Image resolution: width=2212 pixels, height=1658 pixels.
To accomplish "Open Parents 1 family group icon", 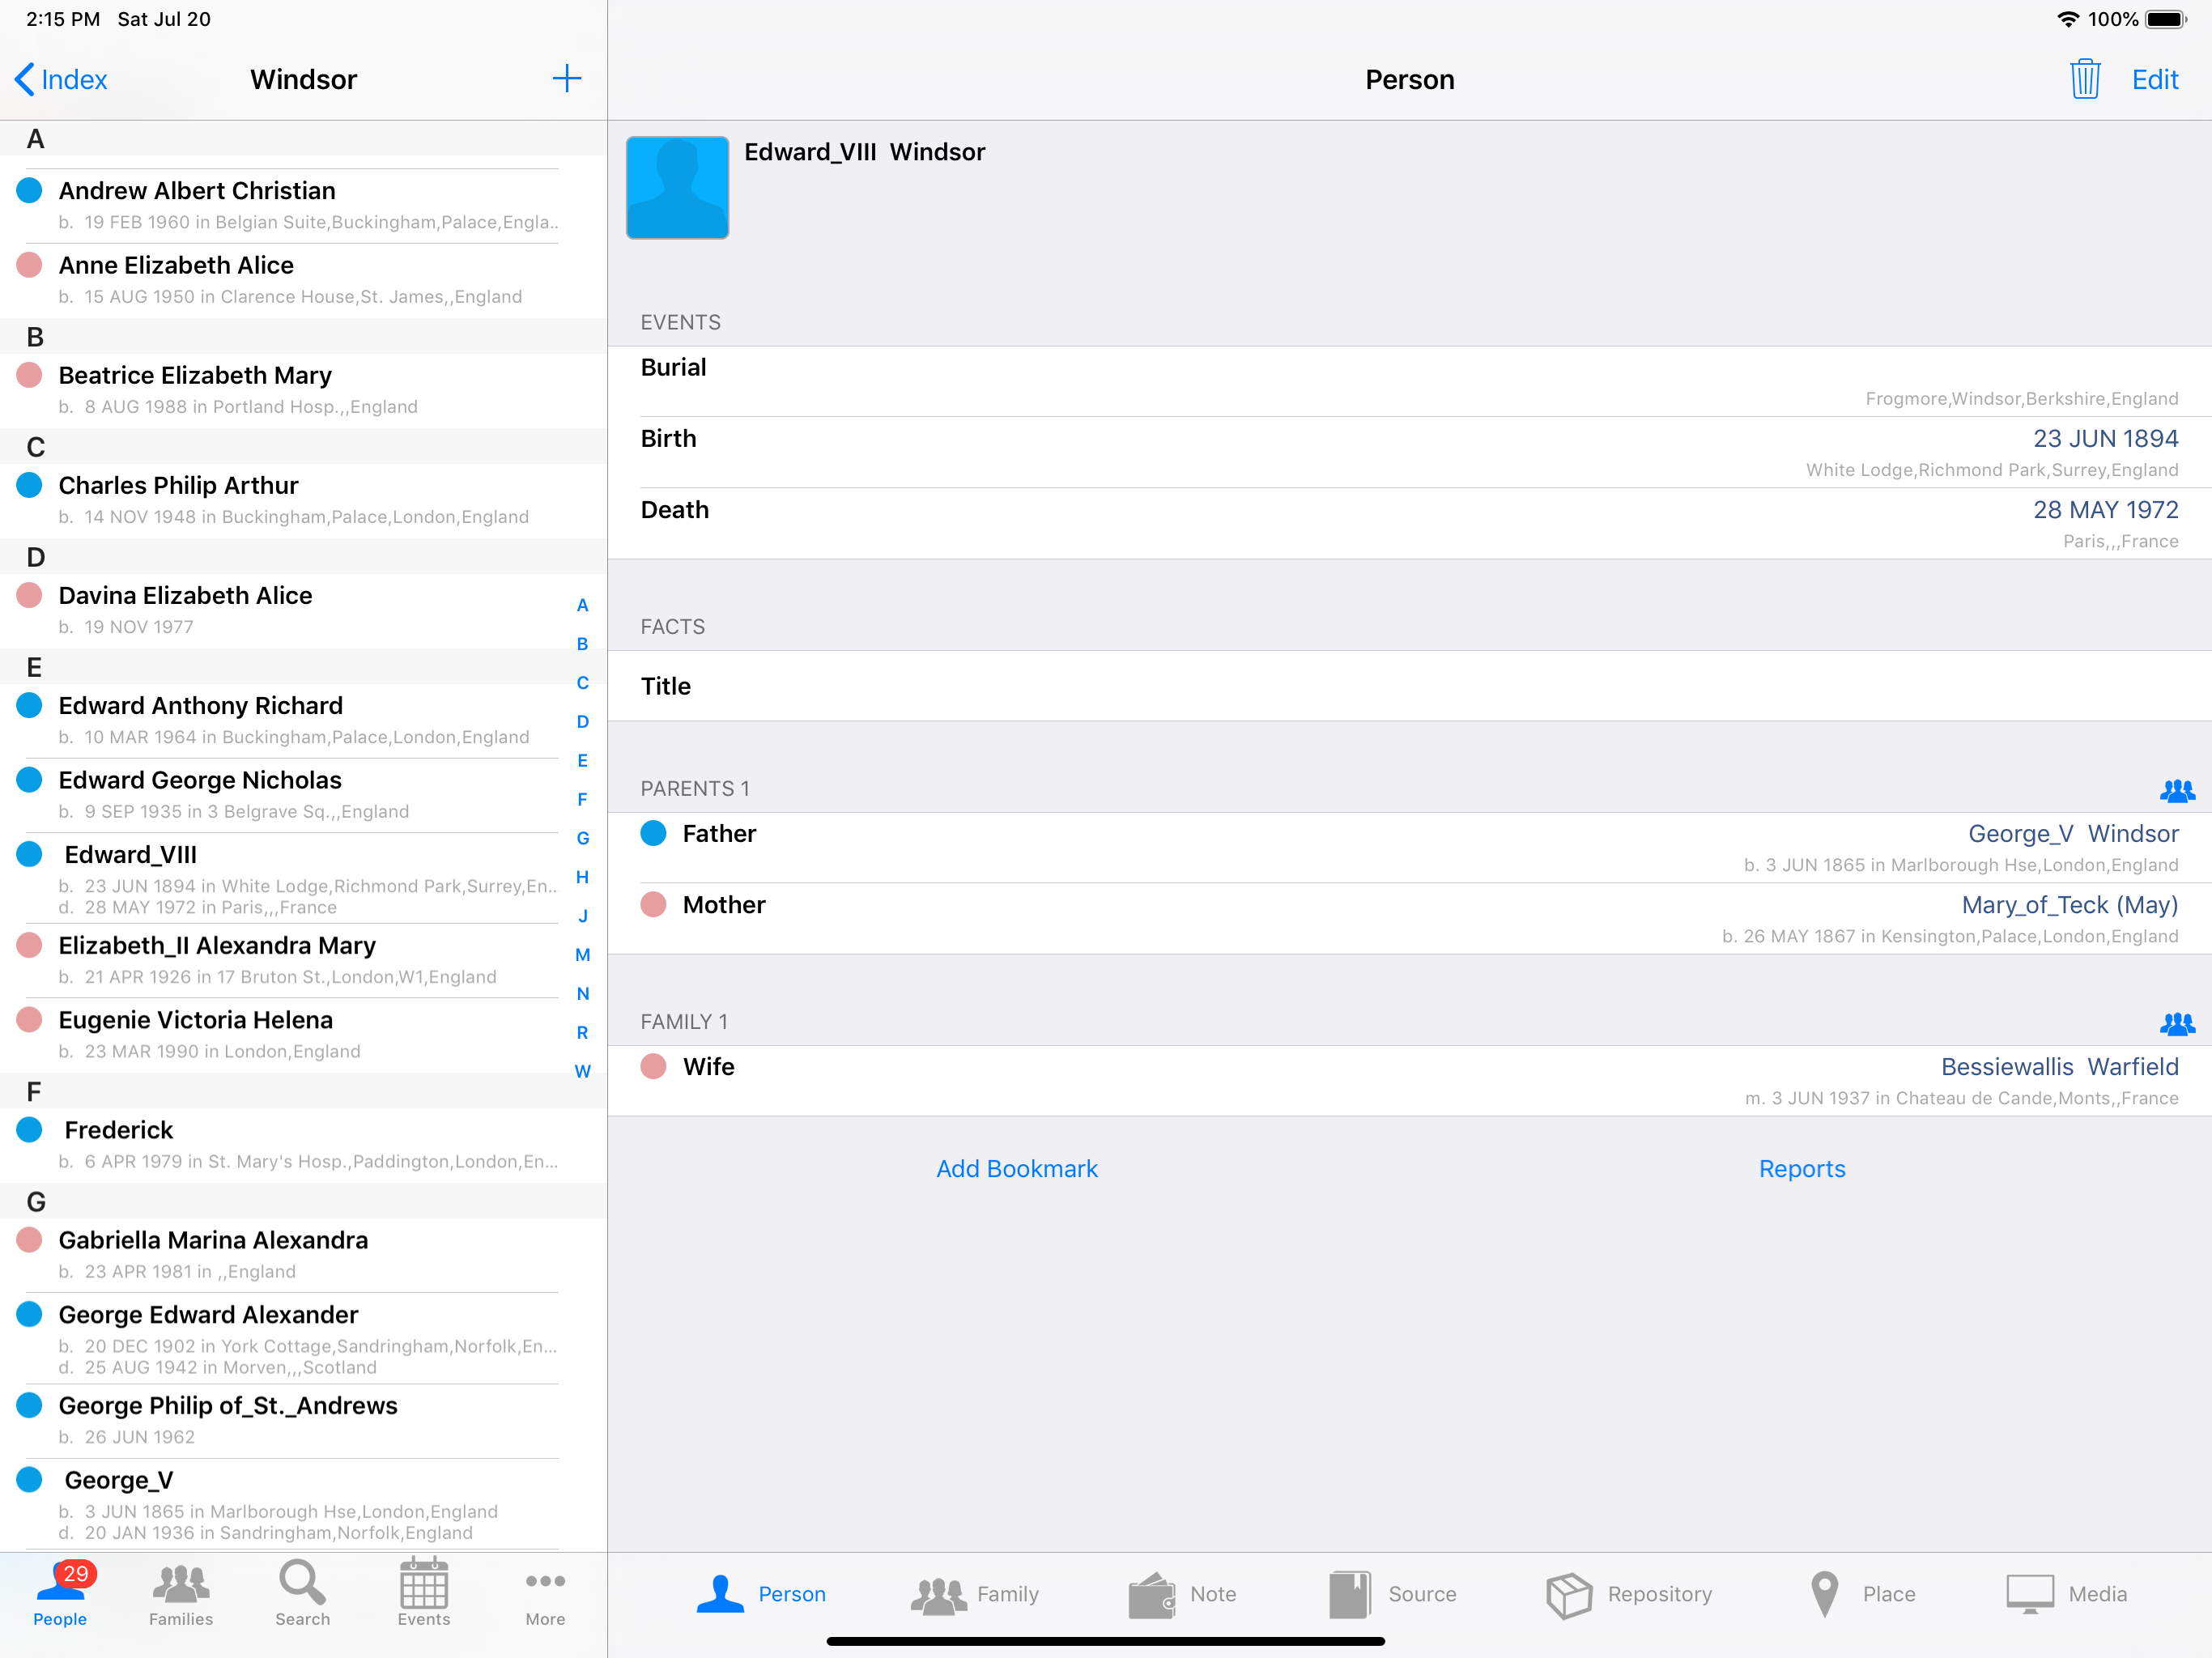I will coord(2176,790).
